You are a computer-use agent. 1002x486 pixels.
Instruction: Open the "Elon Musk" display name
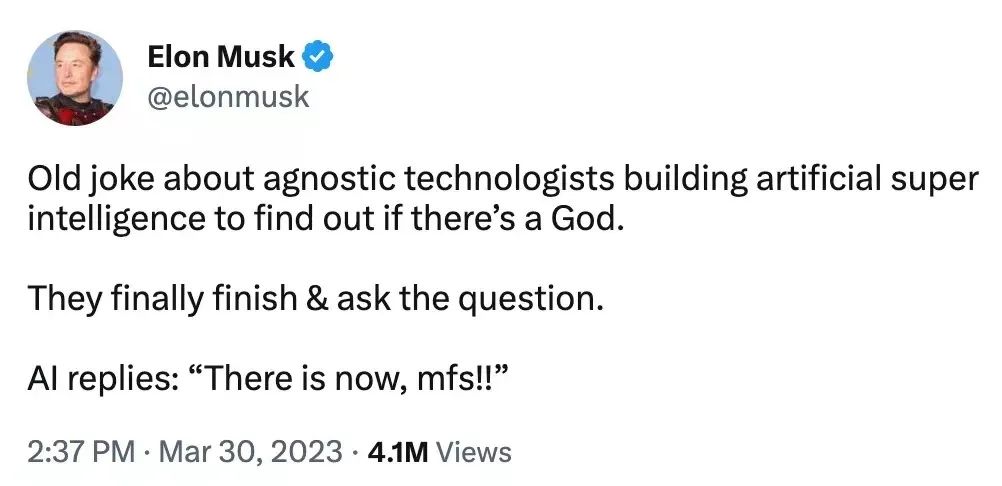coord(221,57)
